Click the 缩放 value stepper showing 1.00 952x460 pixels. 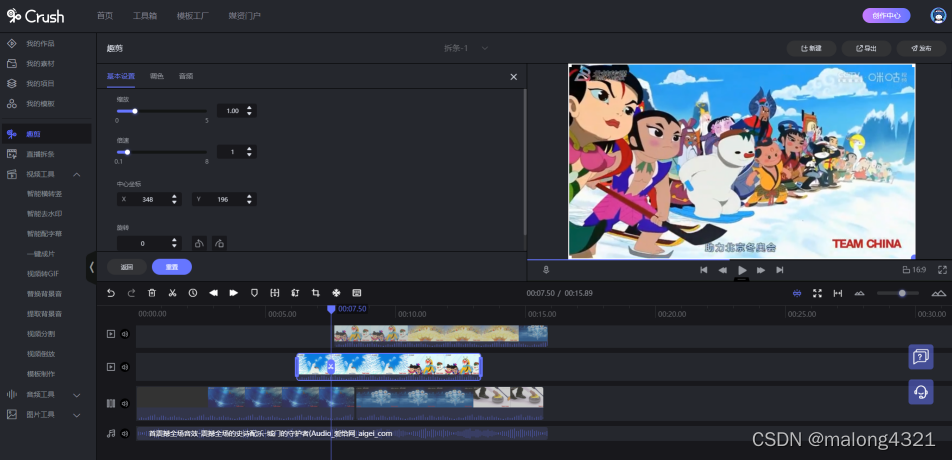pyautogui.click(x=237, y=111)
